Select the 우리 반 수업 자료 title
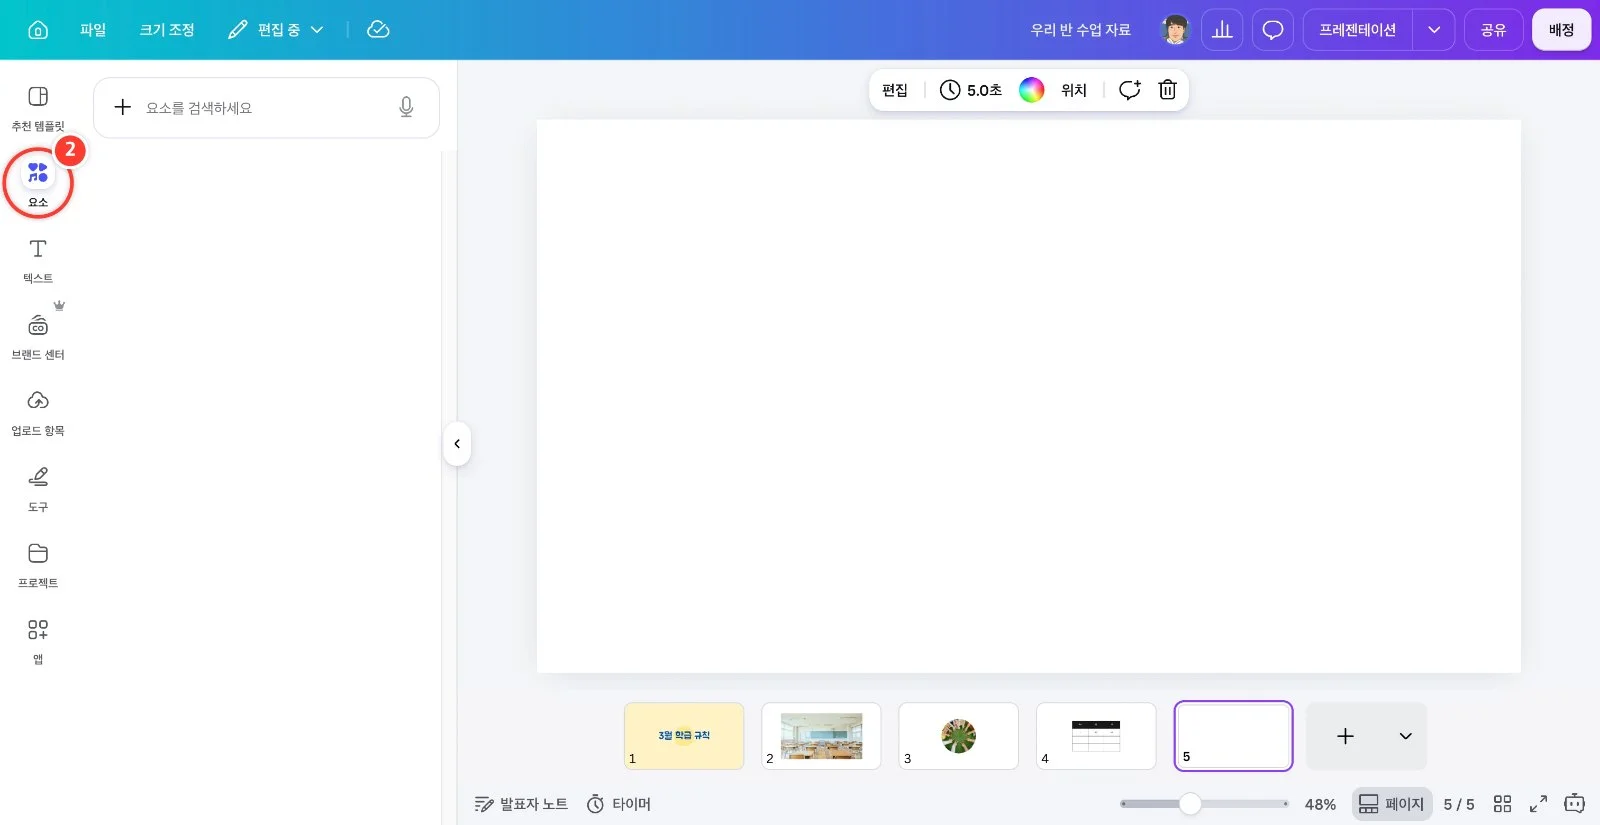Screen dimensions: 1600x825 coord(1081,30)
